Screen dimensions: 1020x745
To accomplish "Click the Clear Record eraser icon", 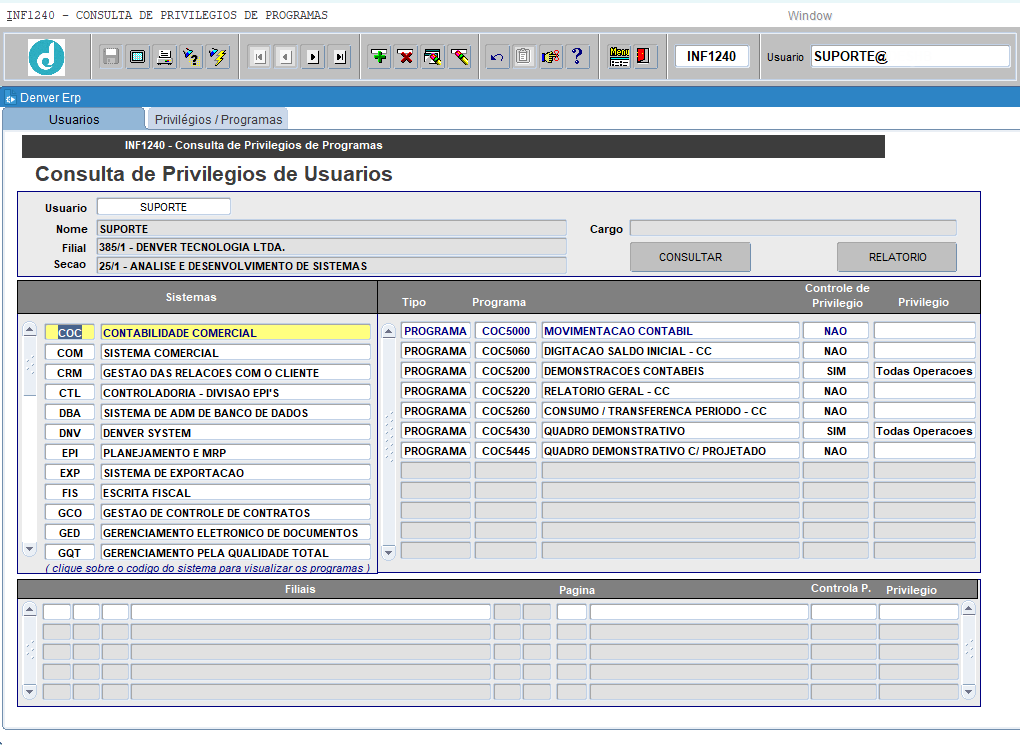I will click(460, 57).
